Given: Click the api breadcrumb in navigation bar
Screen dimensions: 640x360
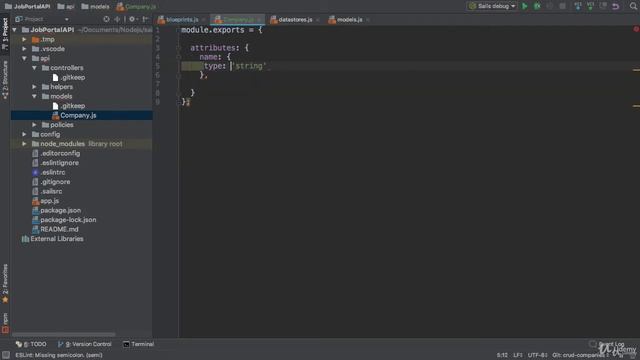Looking at the screenshot, I should [66, 7].
